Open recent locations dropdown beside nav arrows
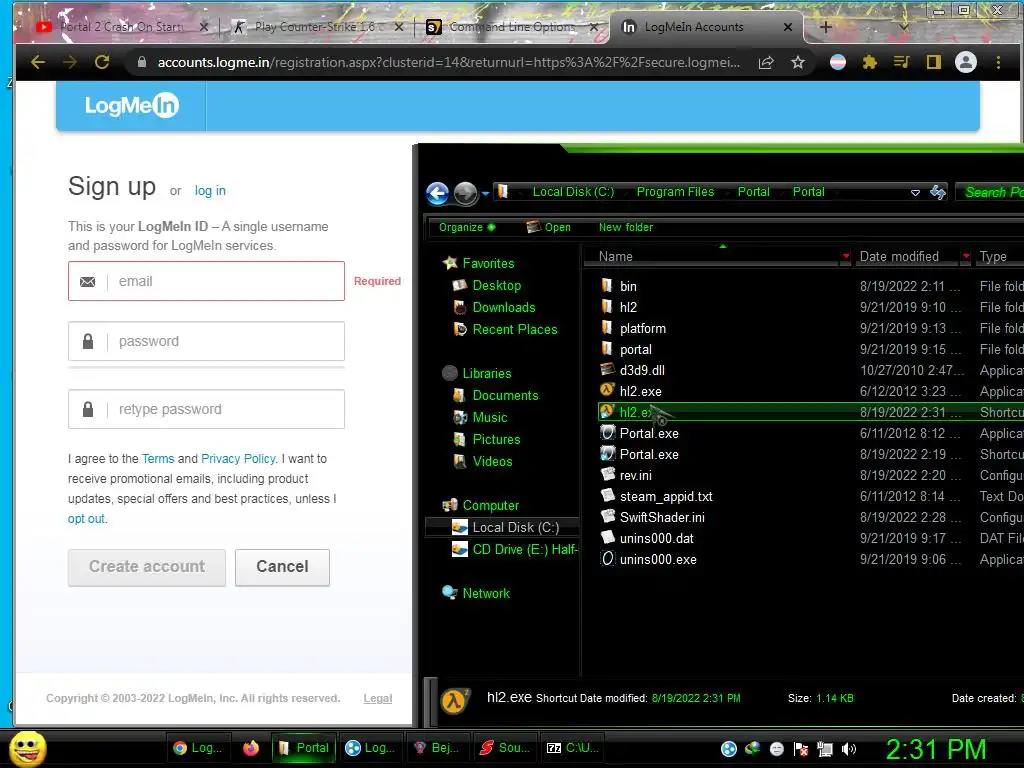This screenshot has height=768, width=1024. [x=485, y=194]
